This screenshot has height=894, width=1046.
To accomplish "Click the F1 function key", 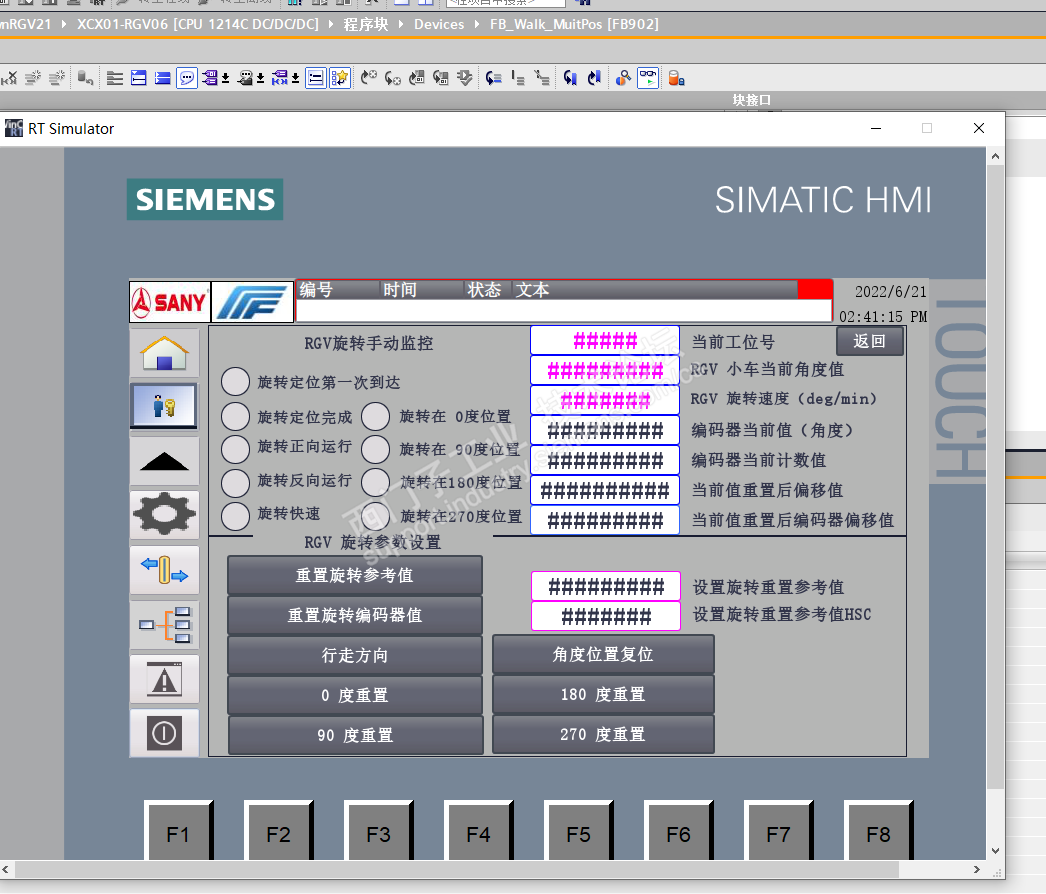I will (178, 831).
